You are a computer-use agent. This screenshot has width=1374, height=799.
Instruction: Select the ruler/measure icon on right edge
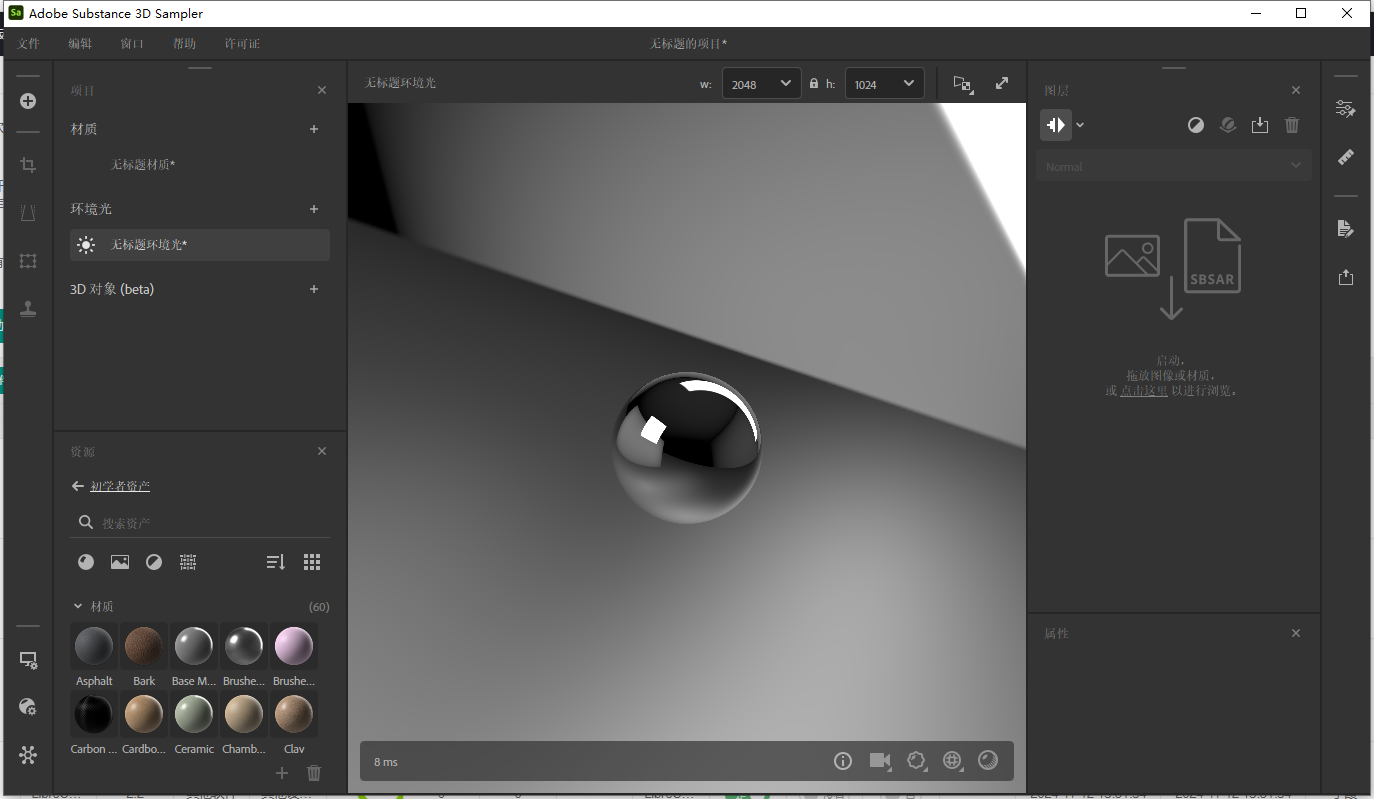click(x=1346, y=157)
